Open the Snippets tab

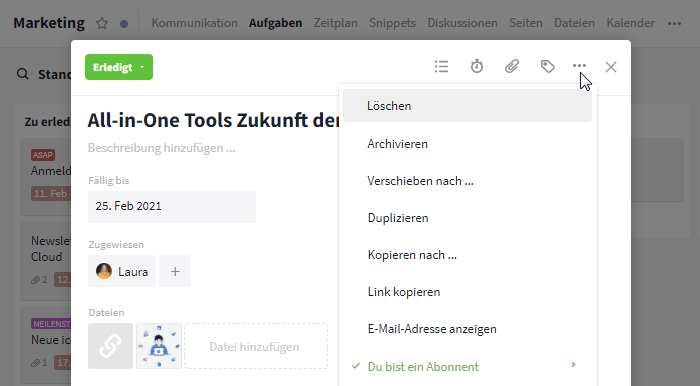[x=392, y=23]
